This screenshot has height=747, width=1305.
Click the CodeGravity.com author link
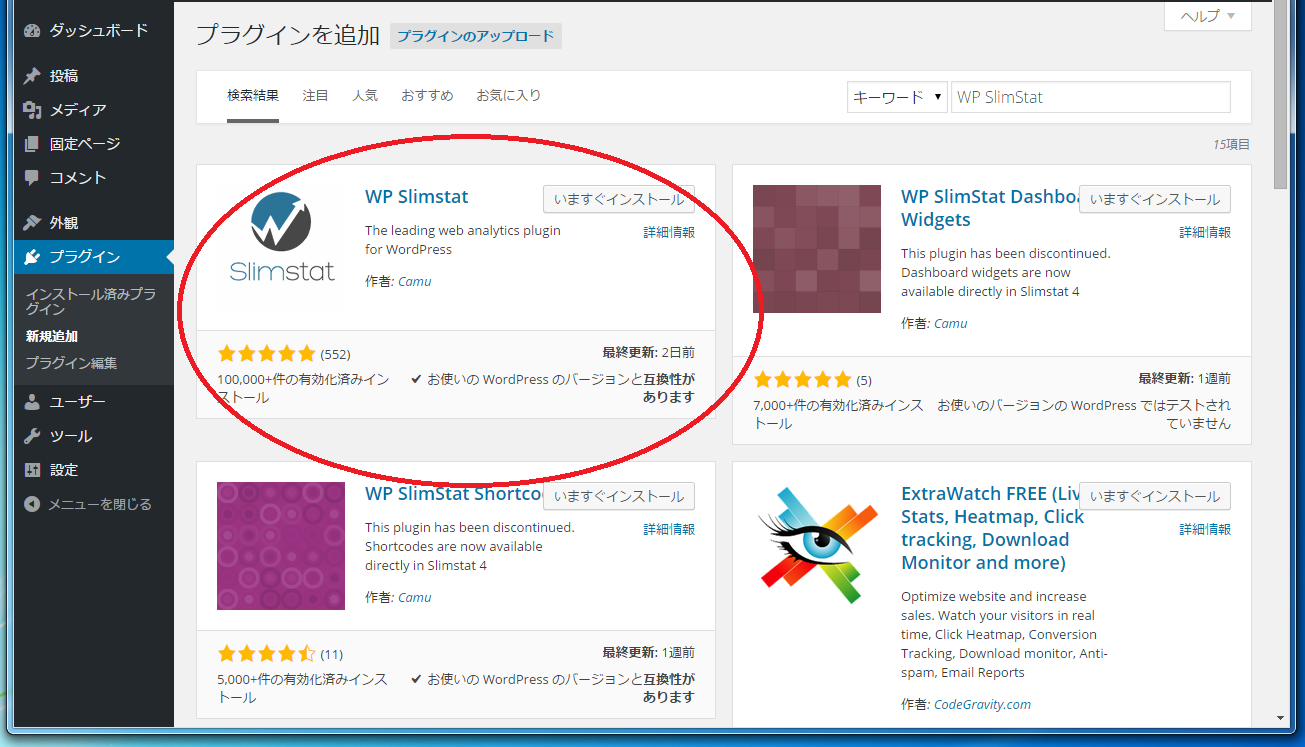click(x=982, y=704)
